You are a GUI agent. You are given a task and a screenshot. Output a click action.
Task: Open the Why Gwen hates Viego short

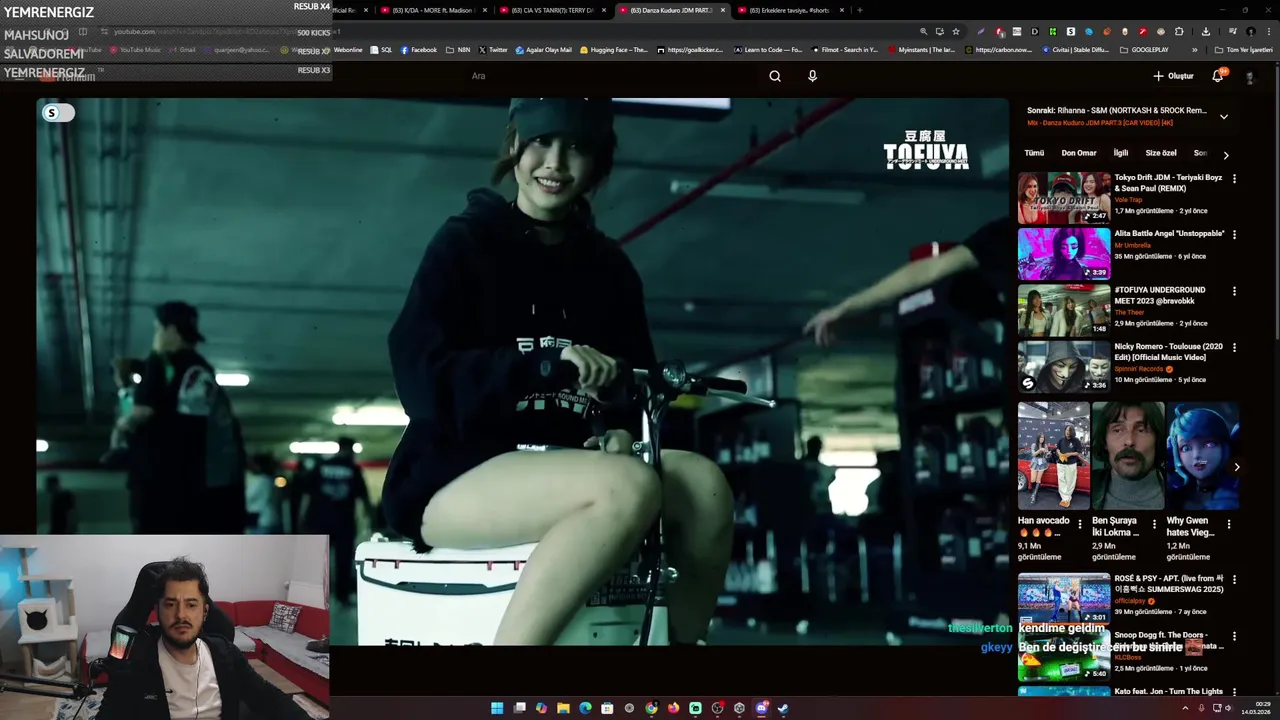(x=1202, y=456)
